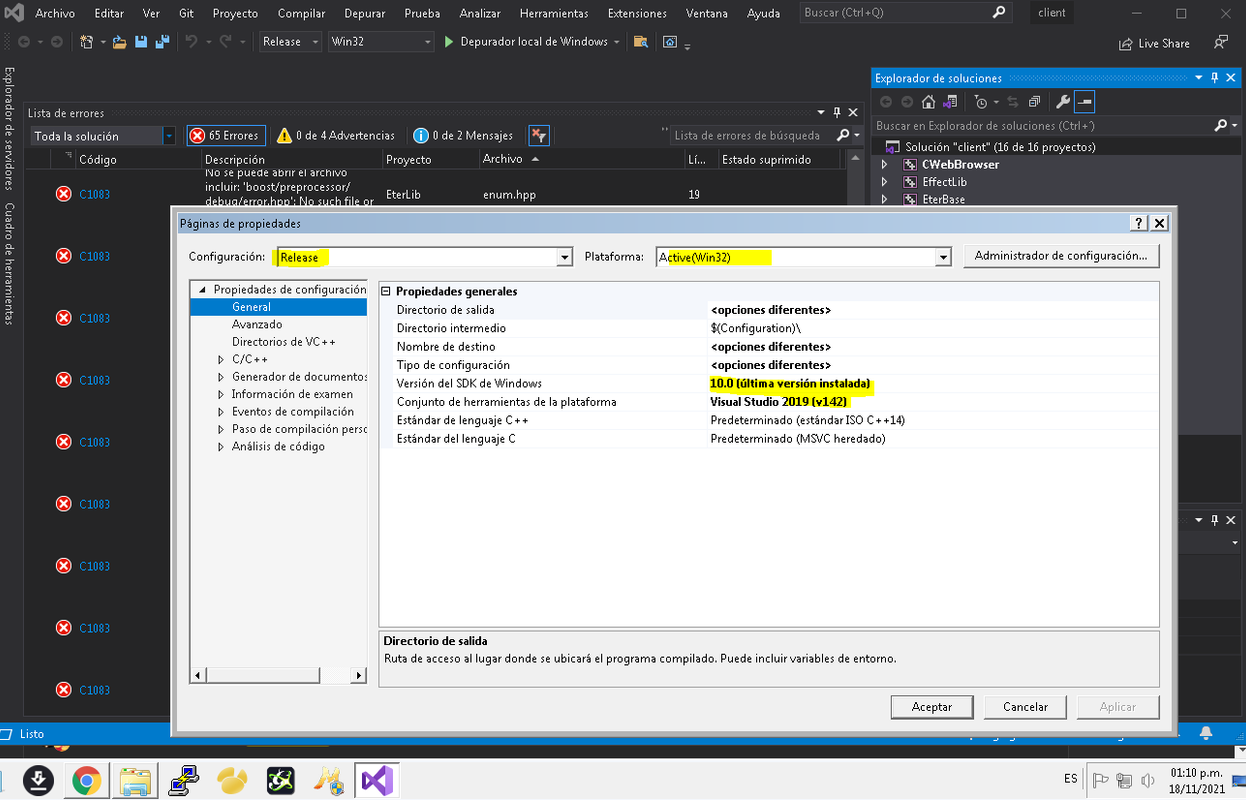
Task: Pin the Error List panel
Action: [837, 113]
